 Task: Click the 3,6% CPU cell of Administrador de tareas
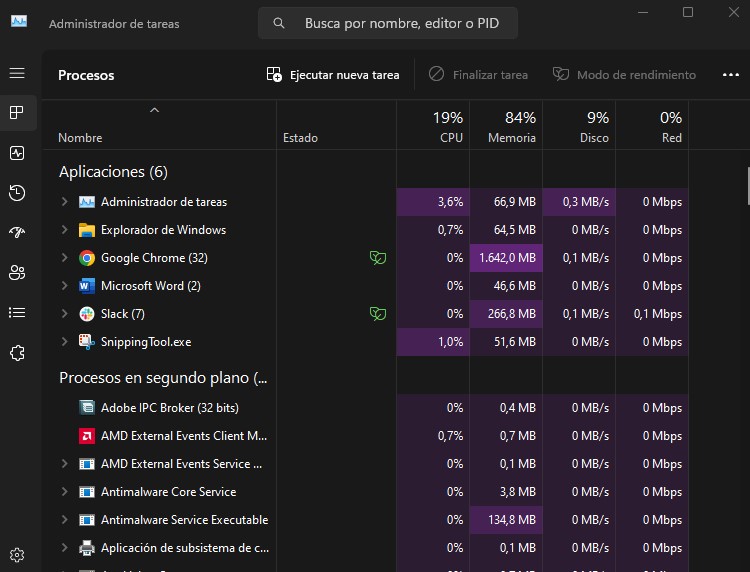pos(433,202)
